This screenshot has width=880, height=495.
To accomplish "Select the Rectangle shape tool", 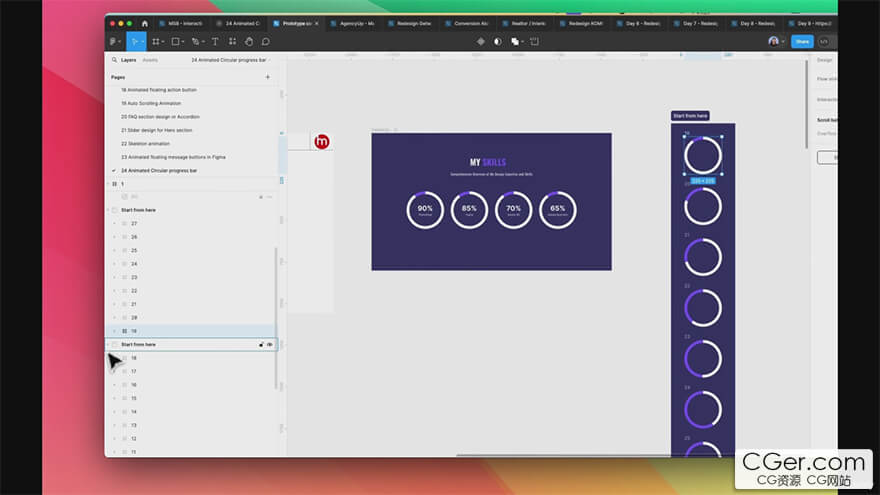I will click(x=175, y=42).
